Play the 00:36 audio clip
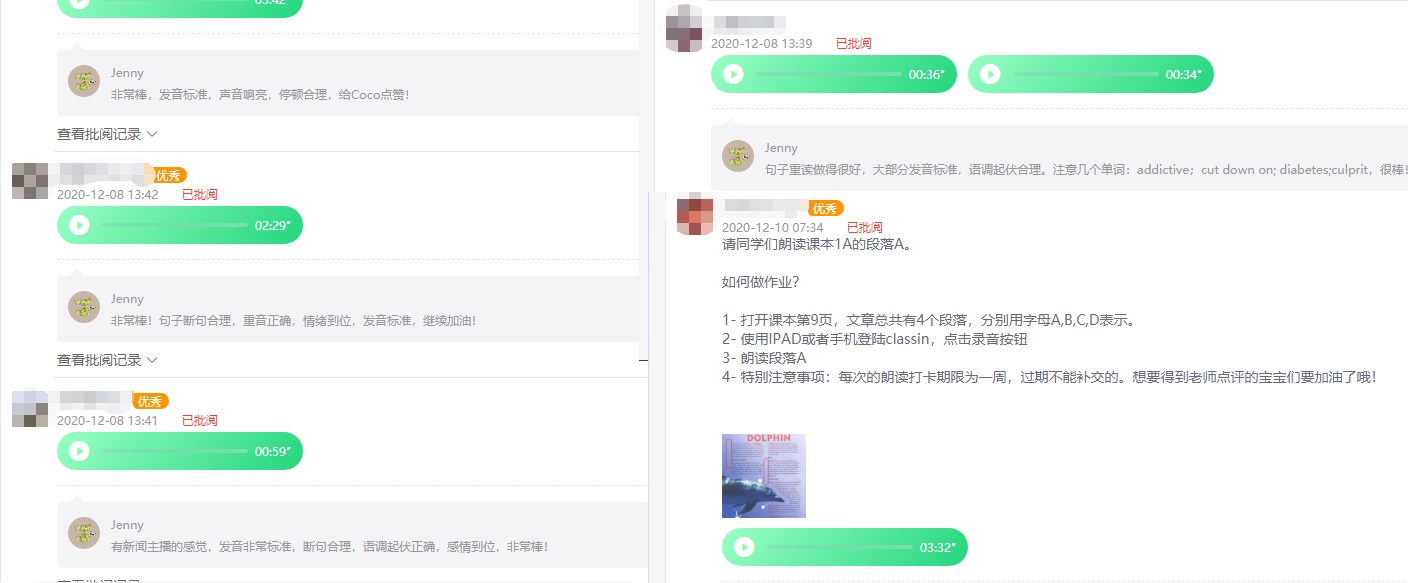 [733, 74]
